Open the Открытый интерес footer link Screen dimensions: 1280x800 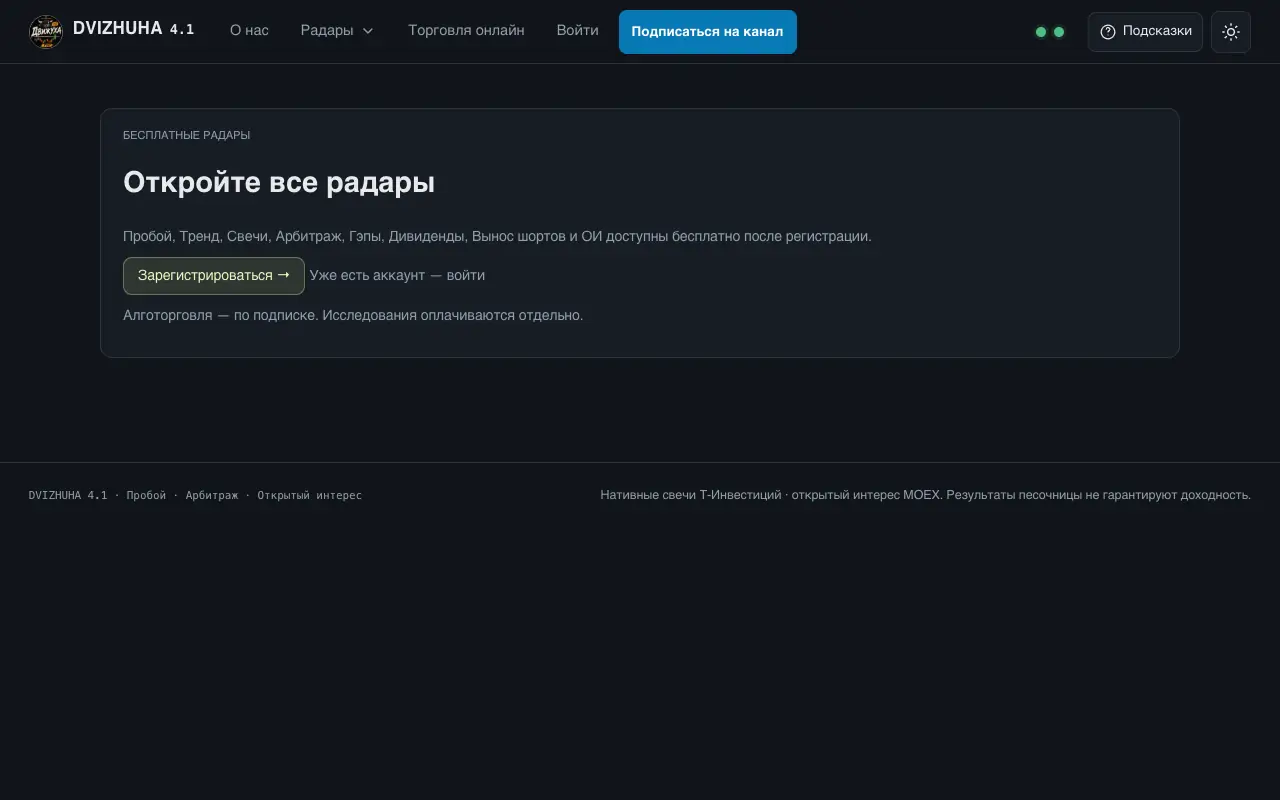pyautogui.click(x=310, y=495)
